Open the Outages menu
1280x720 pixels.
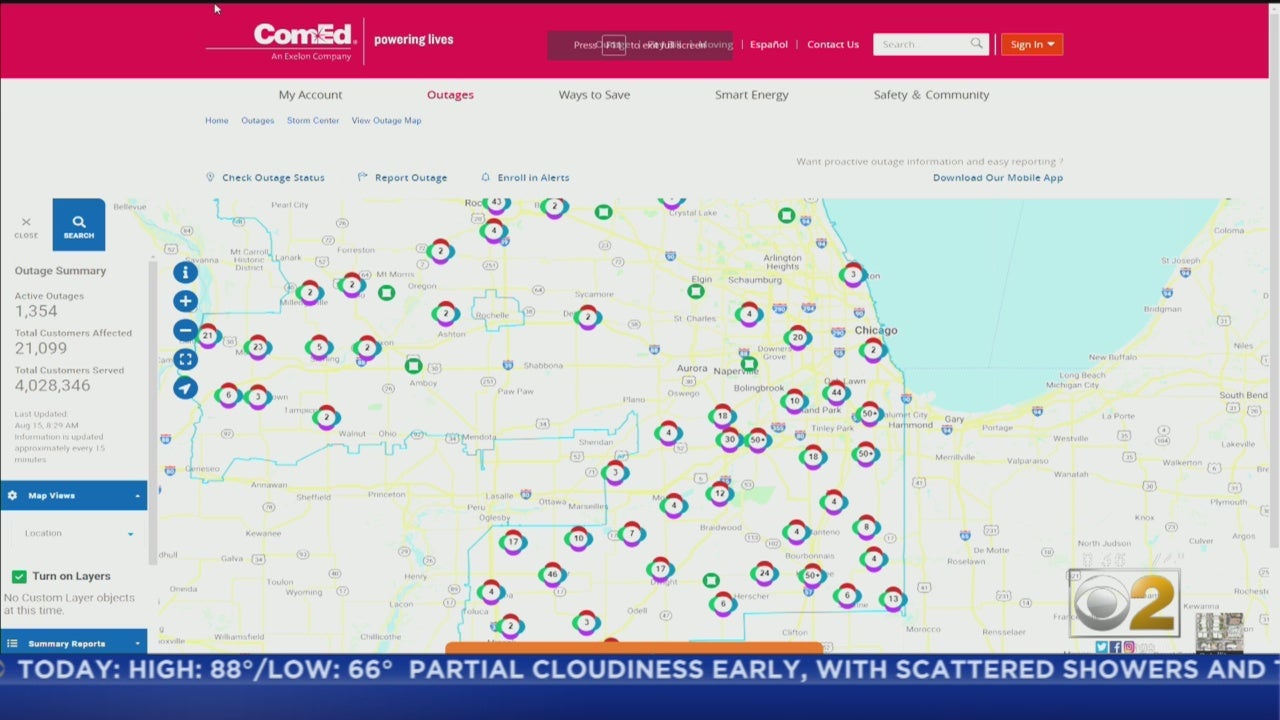click(x=450, y=95)
